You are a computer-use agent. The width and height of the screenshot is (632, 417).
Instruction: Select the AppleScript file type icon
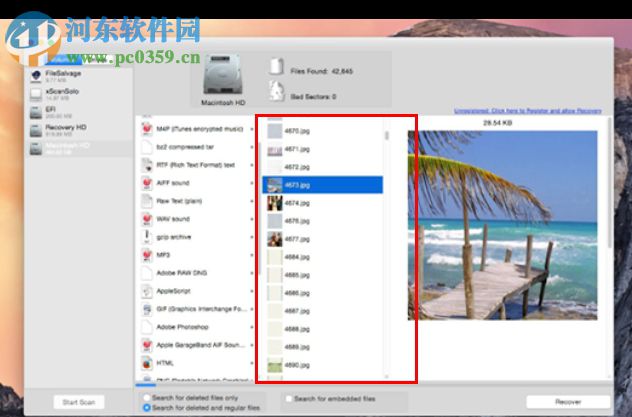(x=147, y=291)
